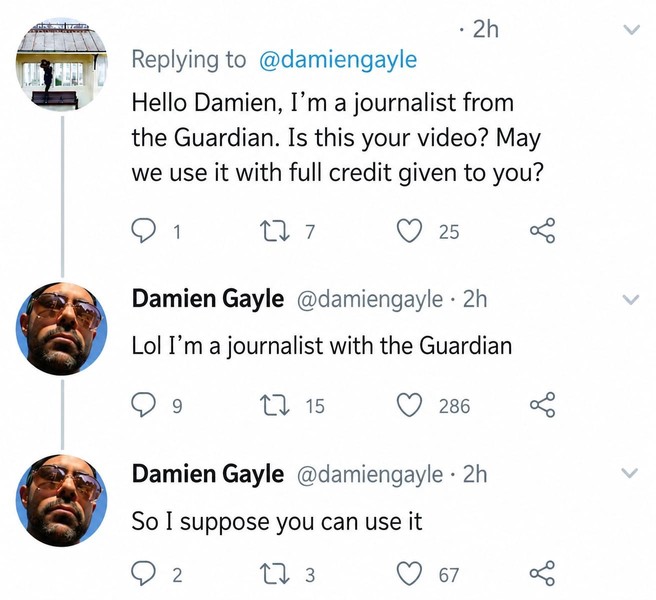Retweet the tweet with 7 retweets

(274, 231)
